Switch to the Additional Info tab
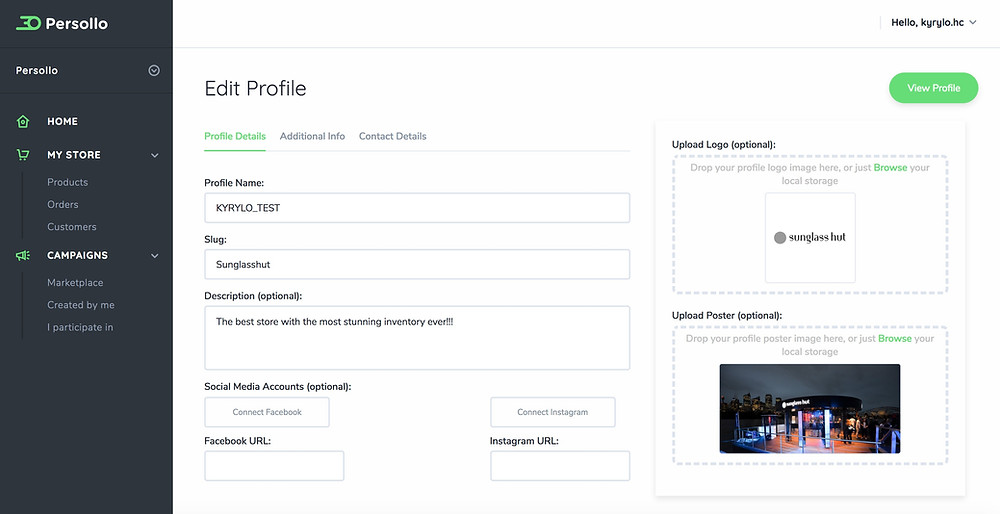This screenshot has height=514, width=1000. (312, 136)
